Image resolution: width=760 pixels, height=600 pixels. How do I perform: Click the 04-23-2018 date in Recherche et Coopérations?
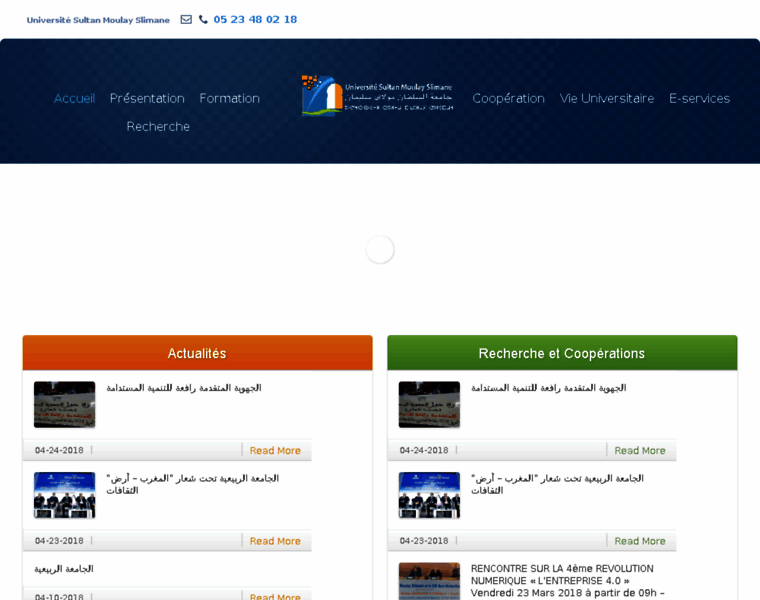[424, 541]
